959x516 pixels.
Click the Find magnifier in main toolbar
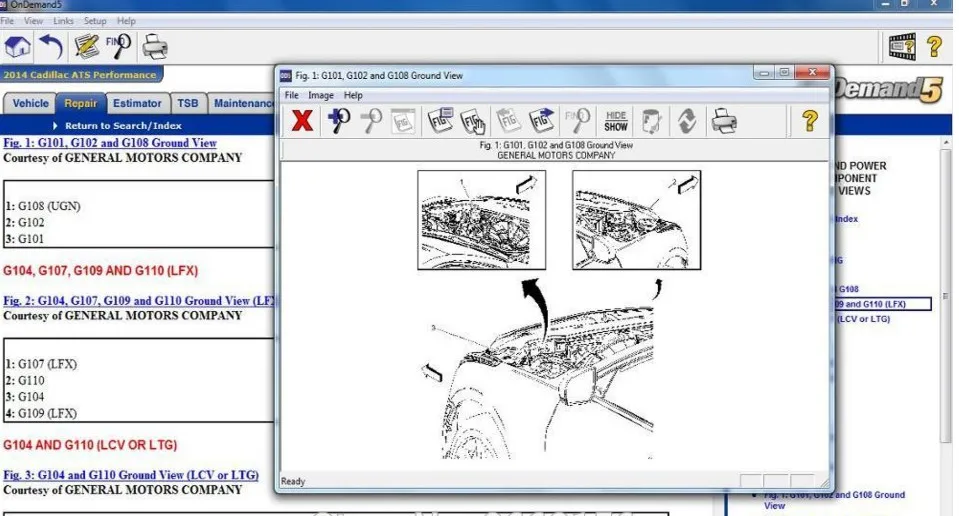[119, 47]
